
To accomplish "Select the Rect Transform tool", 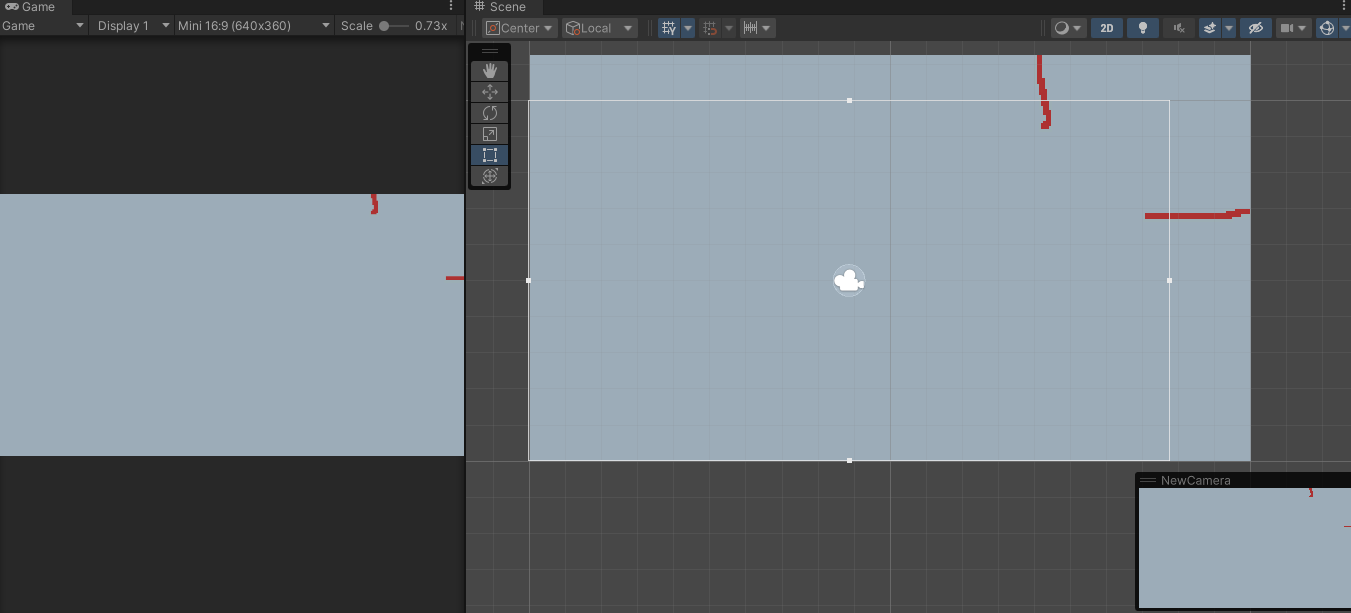I will pyautogui.click(x=489, y=154).
